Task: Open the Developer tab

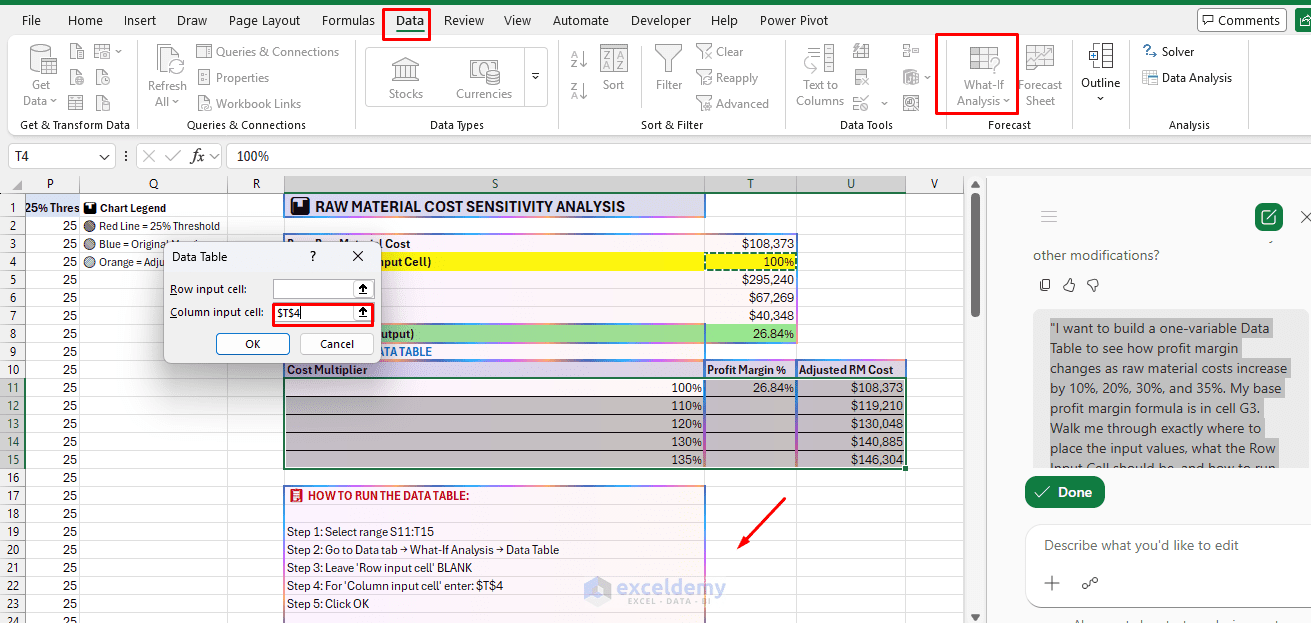Action: tap(661, 21)
